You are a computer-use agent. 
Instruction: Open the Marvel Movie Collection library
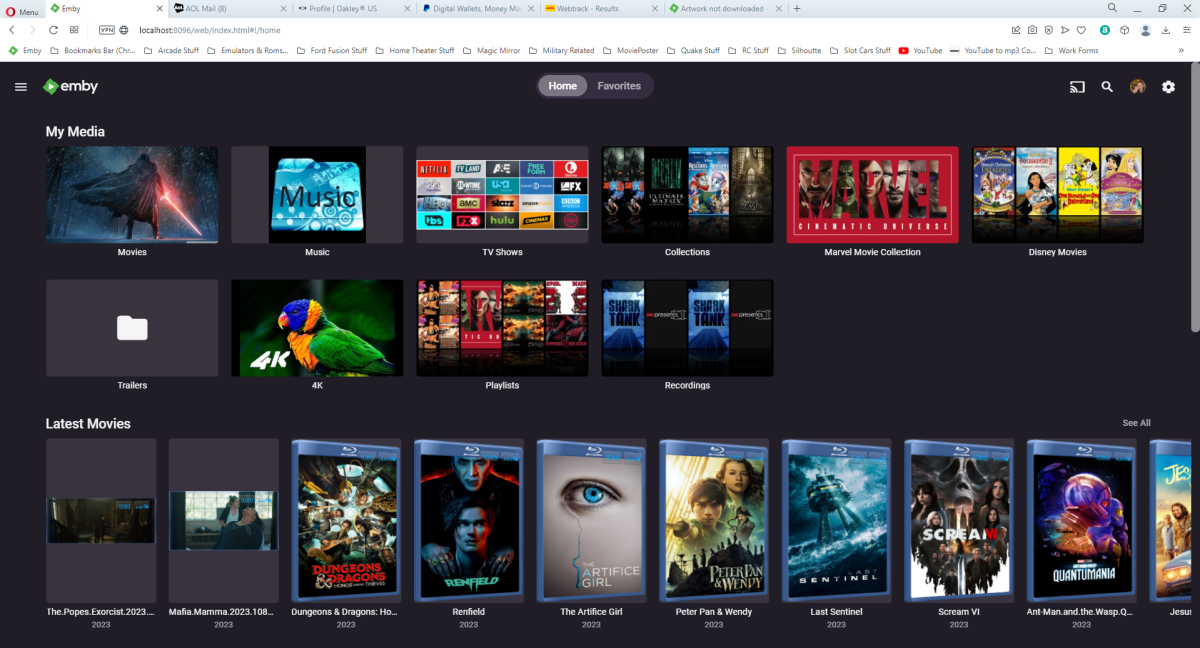pos(872,195)
